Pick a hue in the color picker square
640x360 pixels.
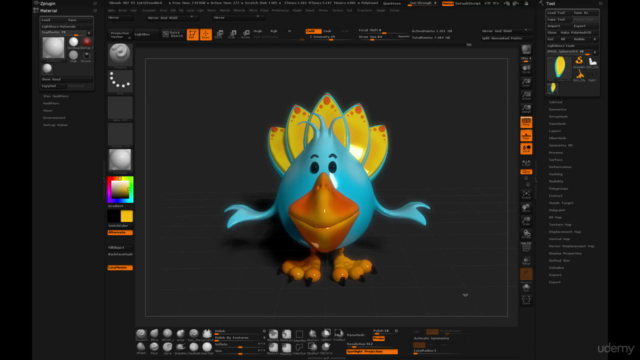[120, 189]
